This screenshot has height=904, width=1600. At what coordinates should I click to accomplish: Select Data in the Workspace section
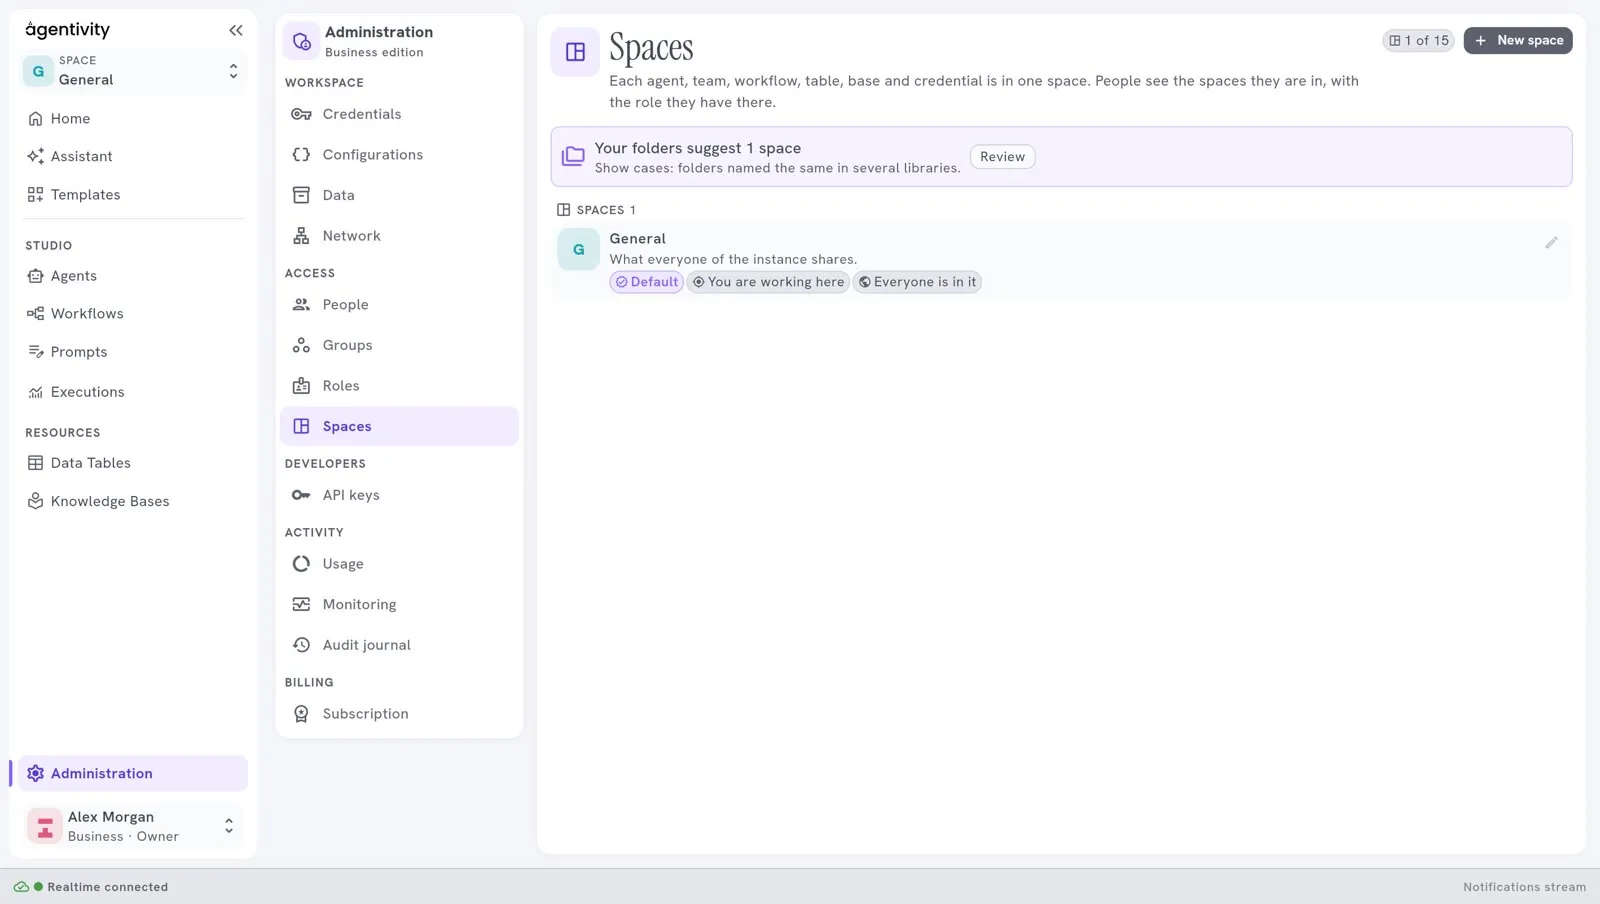pos(399,195)
